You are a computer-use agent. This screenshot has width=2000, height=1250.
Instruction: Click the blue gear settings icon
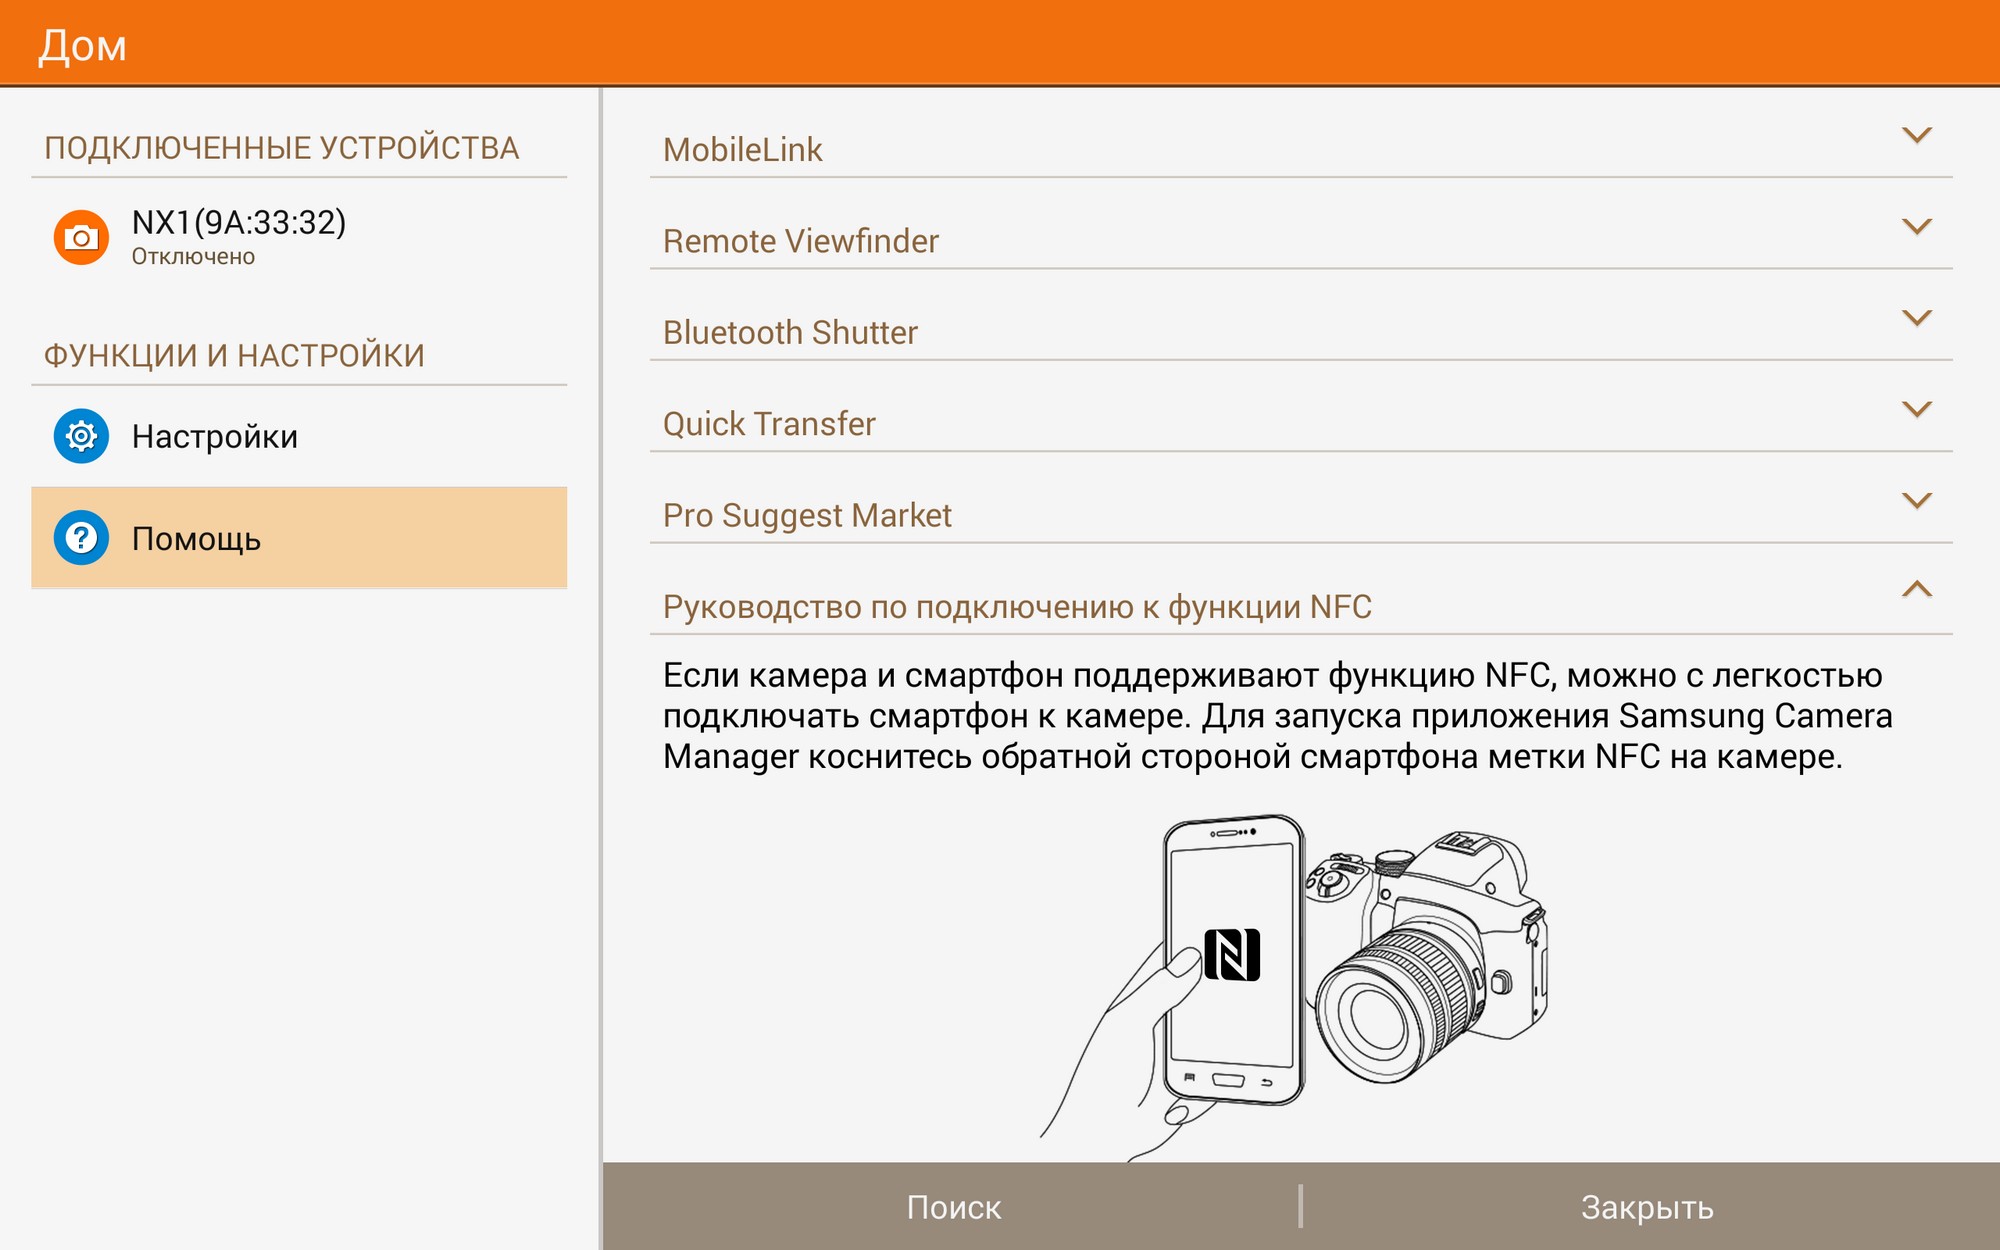point(81,436)
